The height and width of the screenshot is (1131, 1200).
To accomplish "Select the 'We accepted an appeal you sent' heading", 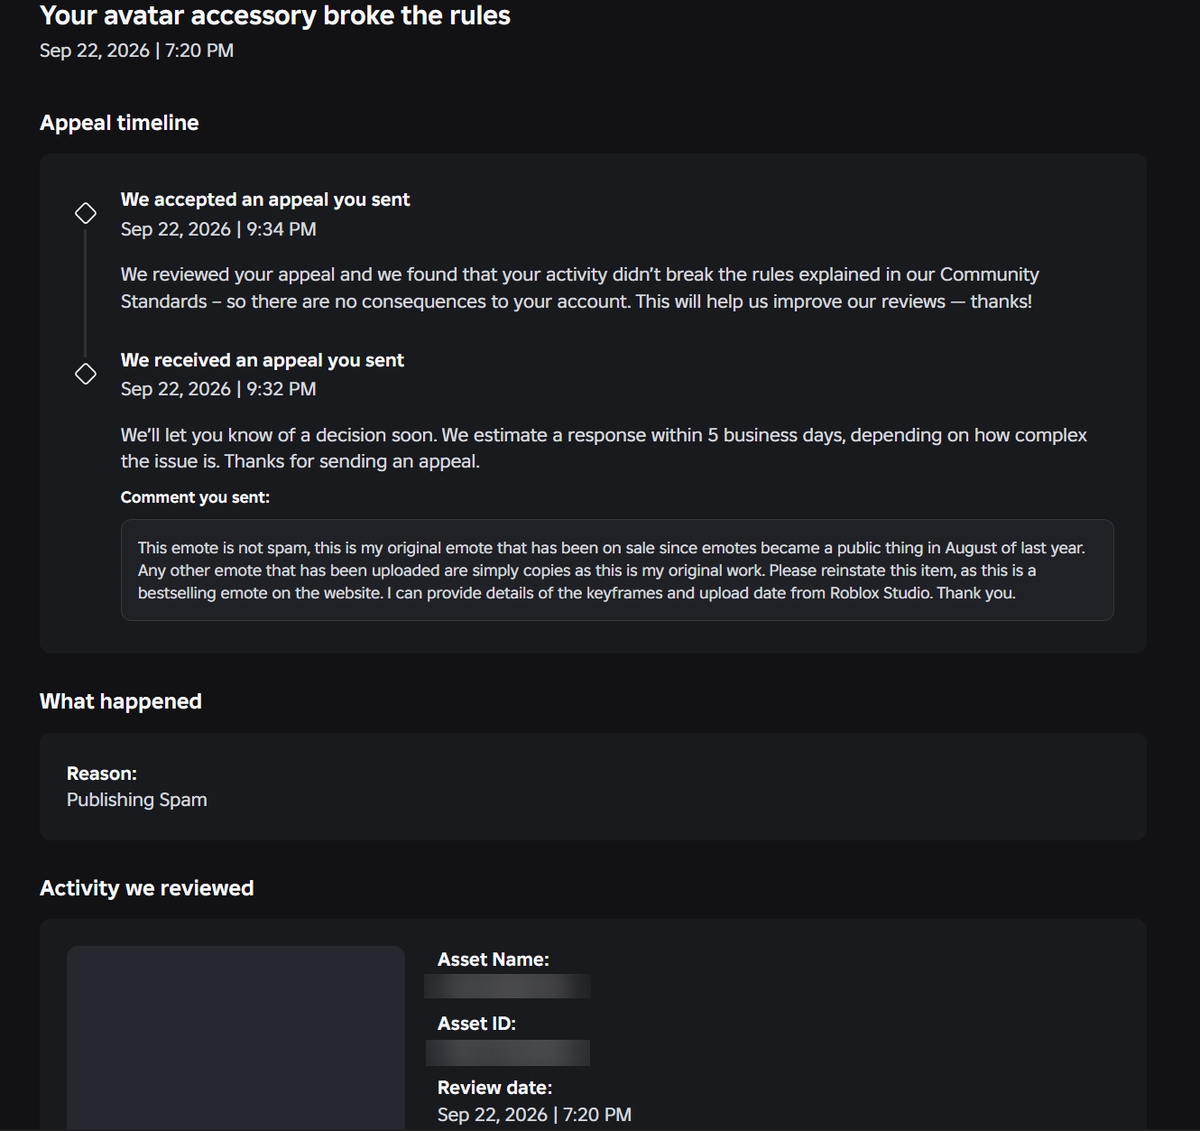I will point(265,199).
